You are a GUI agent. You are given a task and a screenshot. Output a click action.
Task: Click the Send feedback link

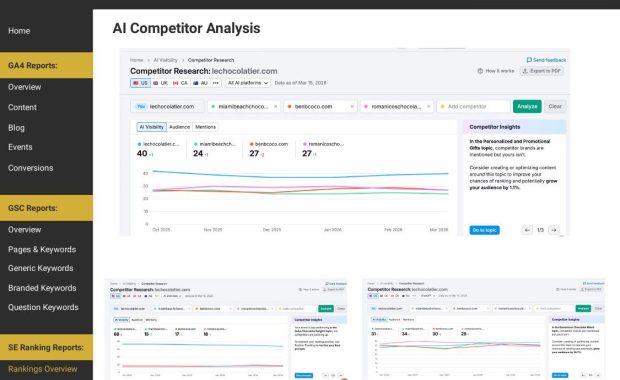(x=546, y=60)
